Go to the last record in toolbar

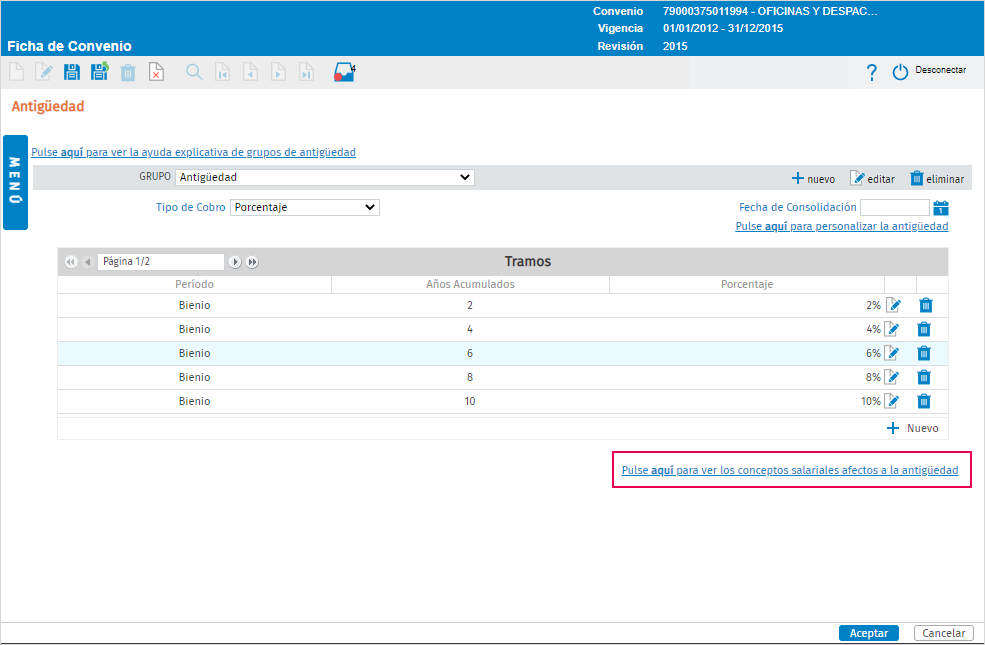[x=306, y=72]
